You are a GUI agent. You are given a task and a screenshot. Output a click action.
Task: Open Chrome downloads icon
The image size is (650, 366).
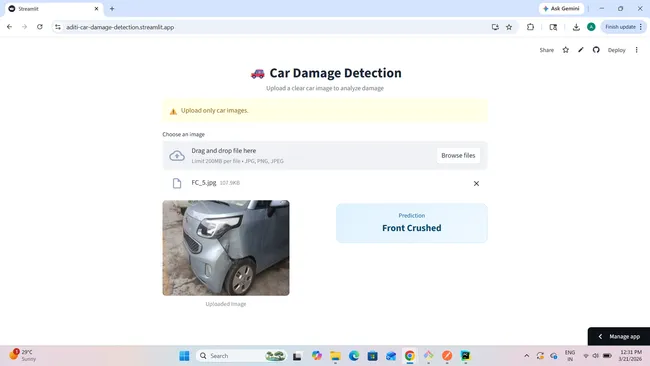coord(576,27)
